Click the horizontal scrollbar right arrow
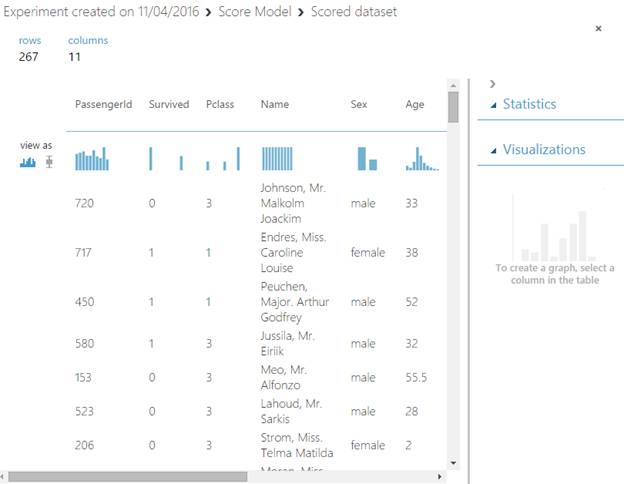Viewport: 624px width, 484px height. pos(439,476)
